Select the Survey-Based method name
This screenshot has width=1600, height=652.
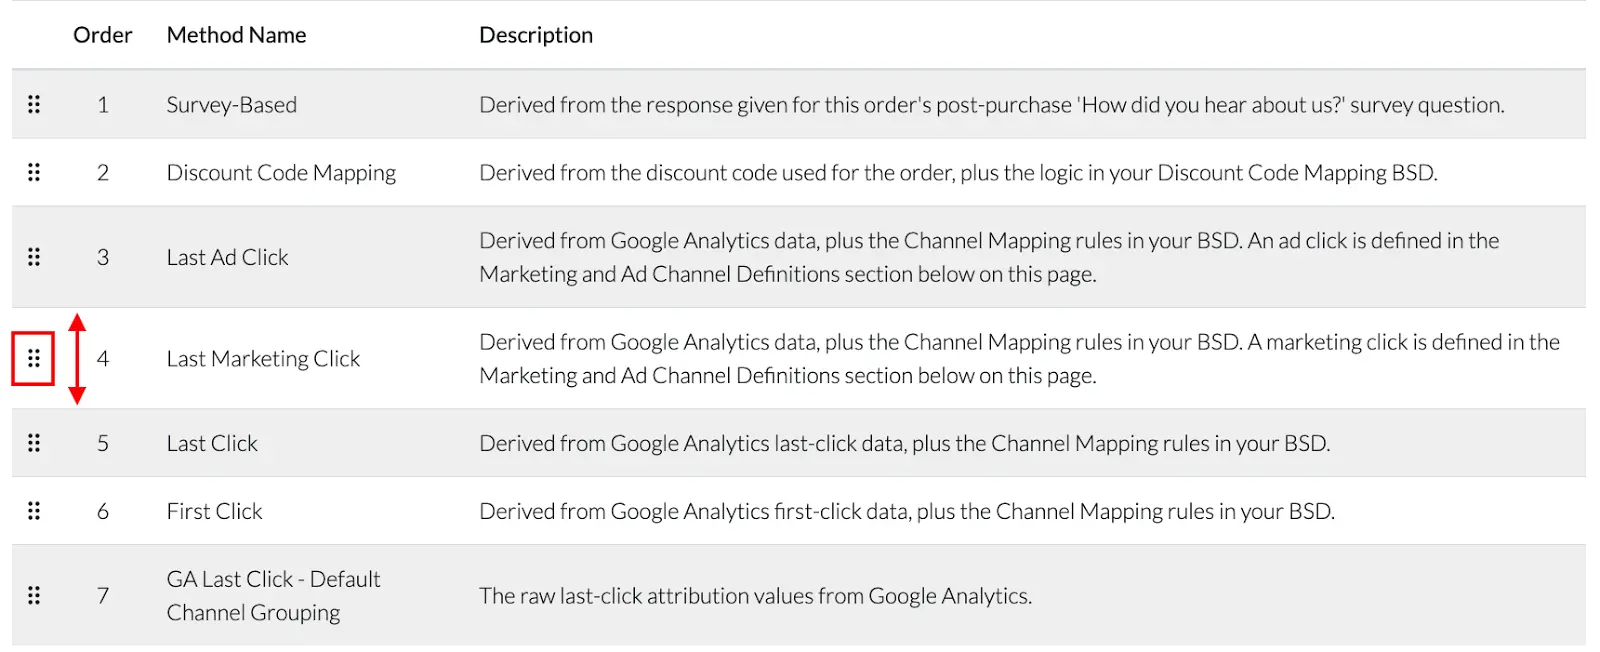pos(232,105)
